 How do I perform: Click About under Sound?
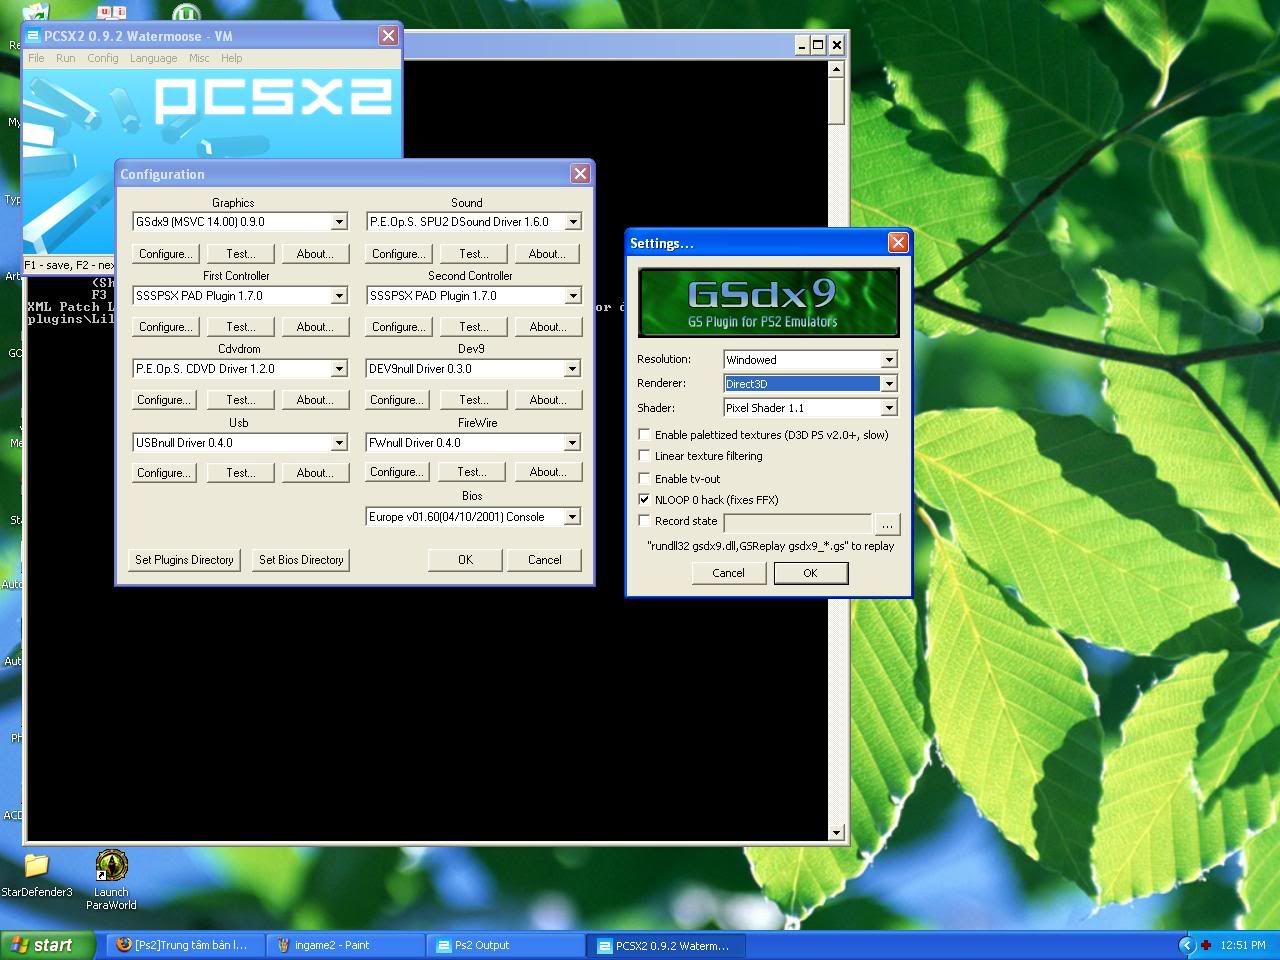coord(547,254)
